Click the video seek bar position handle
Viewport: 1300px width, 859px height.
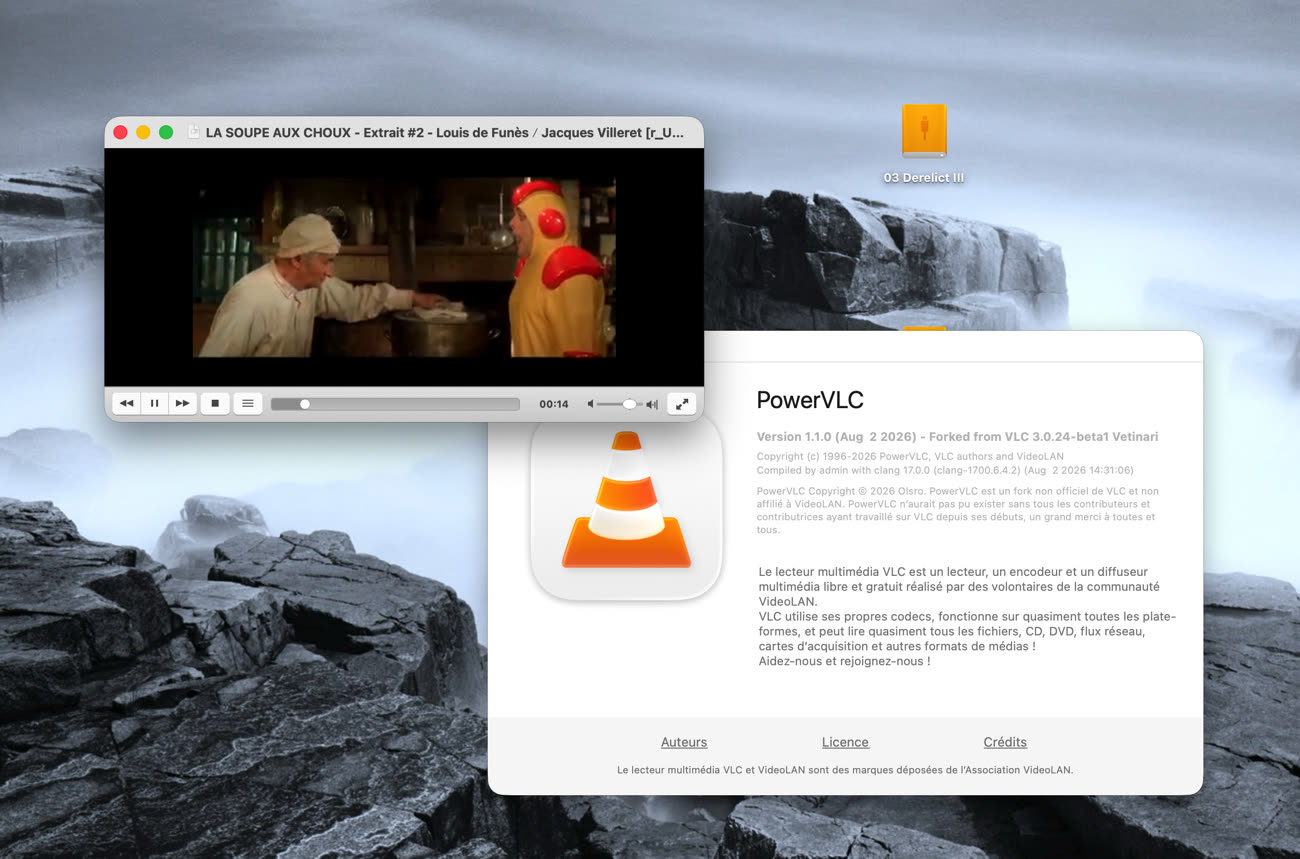tap(305, 404)
